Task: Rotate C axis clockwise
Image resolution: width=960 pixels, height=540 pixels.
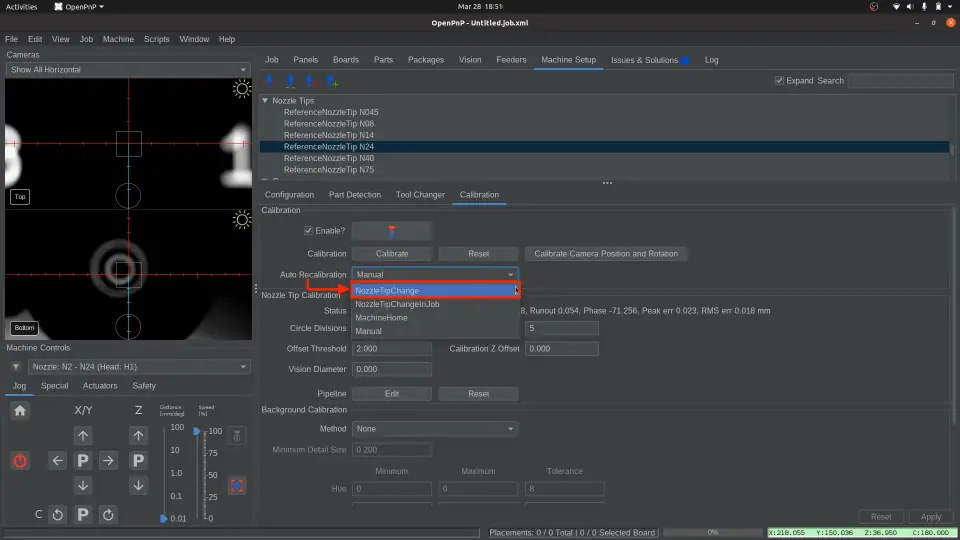Action: pos(108,514)
